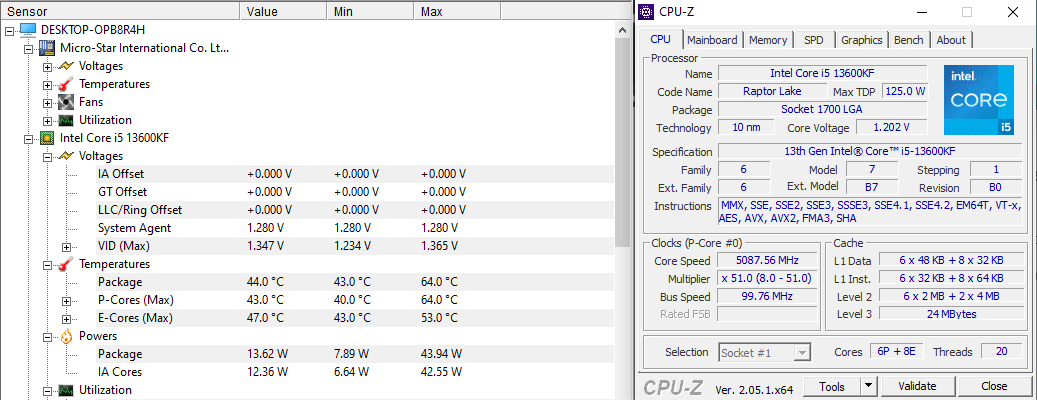Expand the P-Cores (Max) temperatures
Image resolution: width=1037 pixels, height=400 pixels.
(x=66, y=300)
